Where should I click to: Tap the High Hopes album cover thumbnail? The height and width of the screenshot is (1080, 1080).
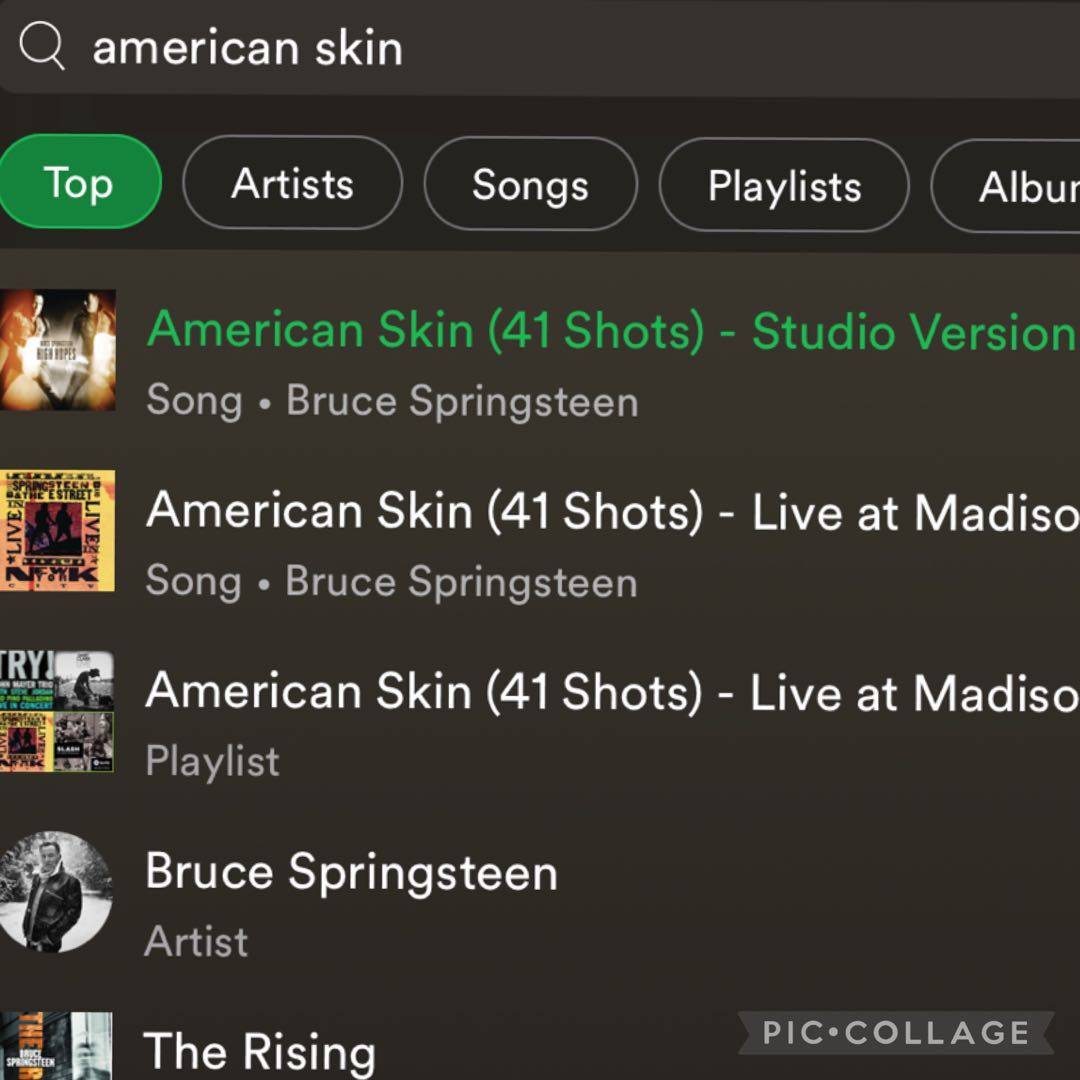(x=57, y=350)
